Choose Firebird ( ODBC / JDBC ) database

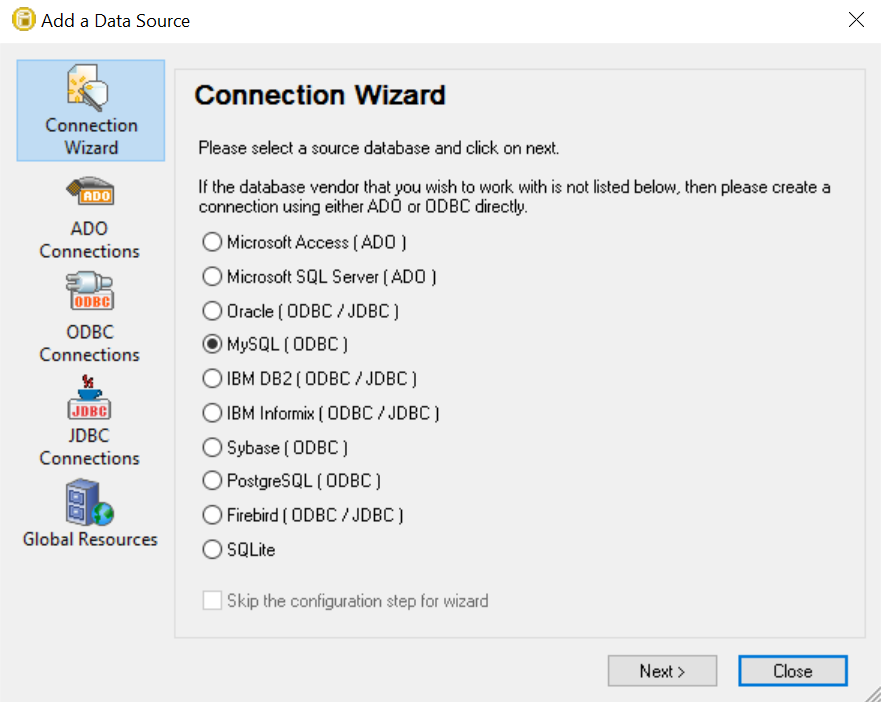tap(212, 515)
